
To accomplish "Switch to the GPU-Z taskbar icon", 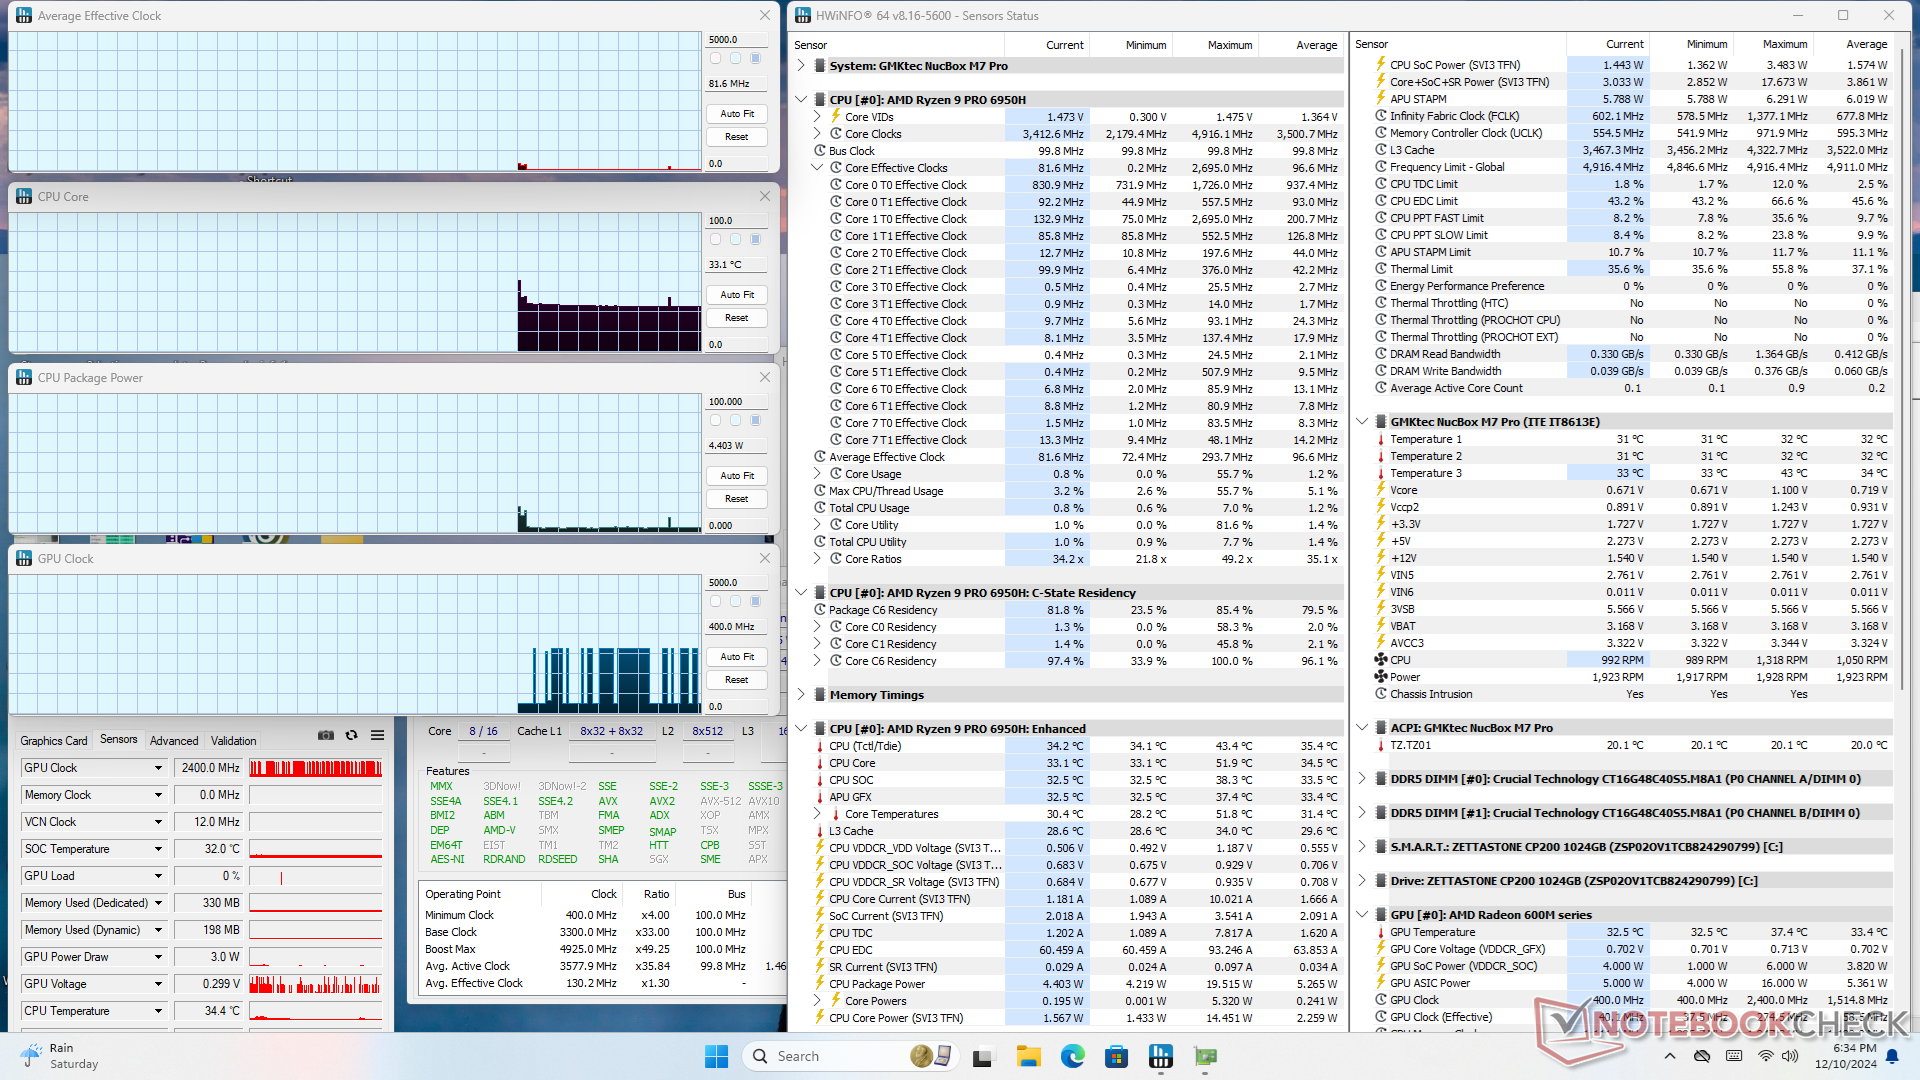I will pyautogui.click(x=1205, y=1056).
